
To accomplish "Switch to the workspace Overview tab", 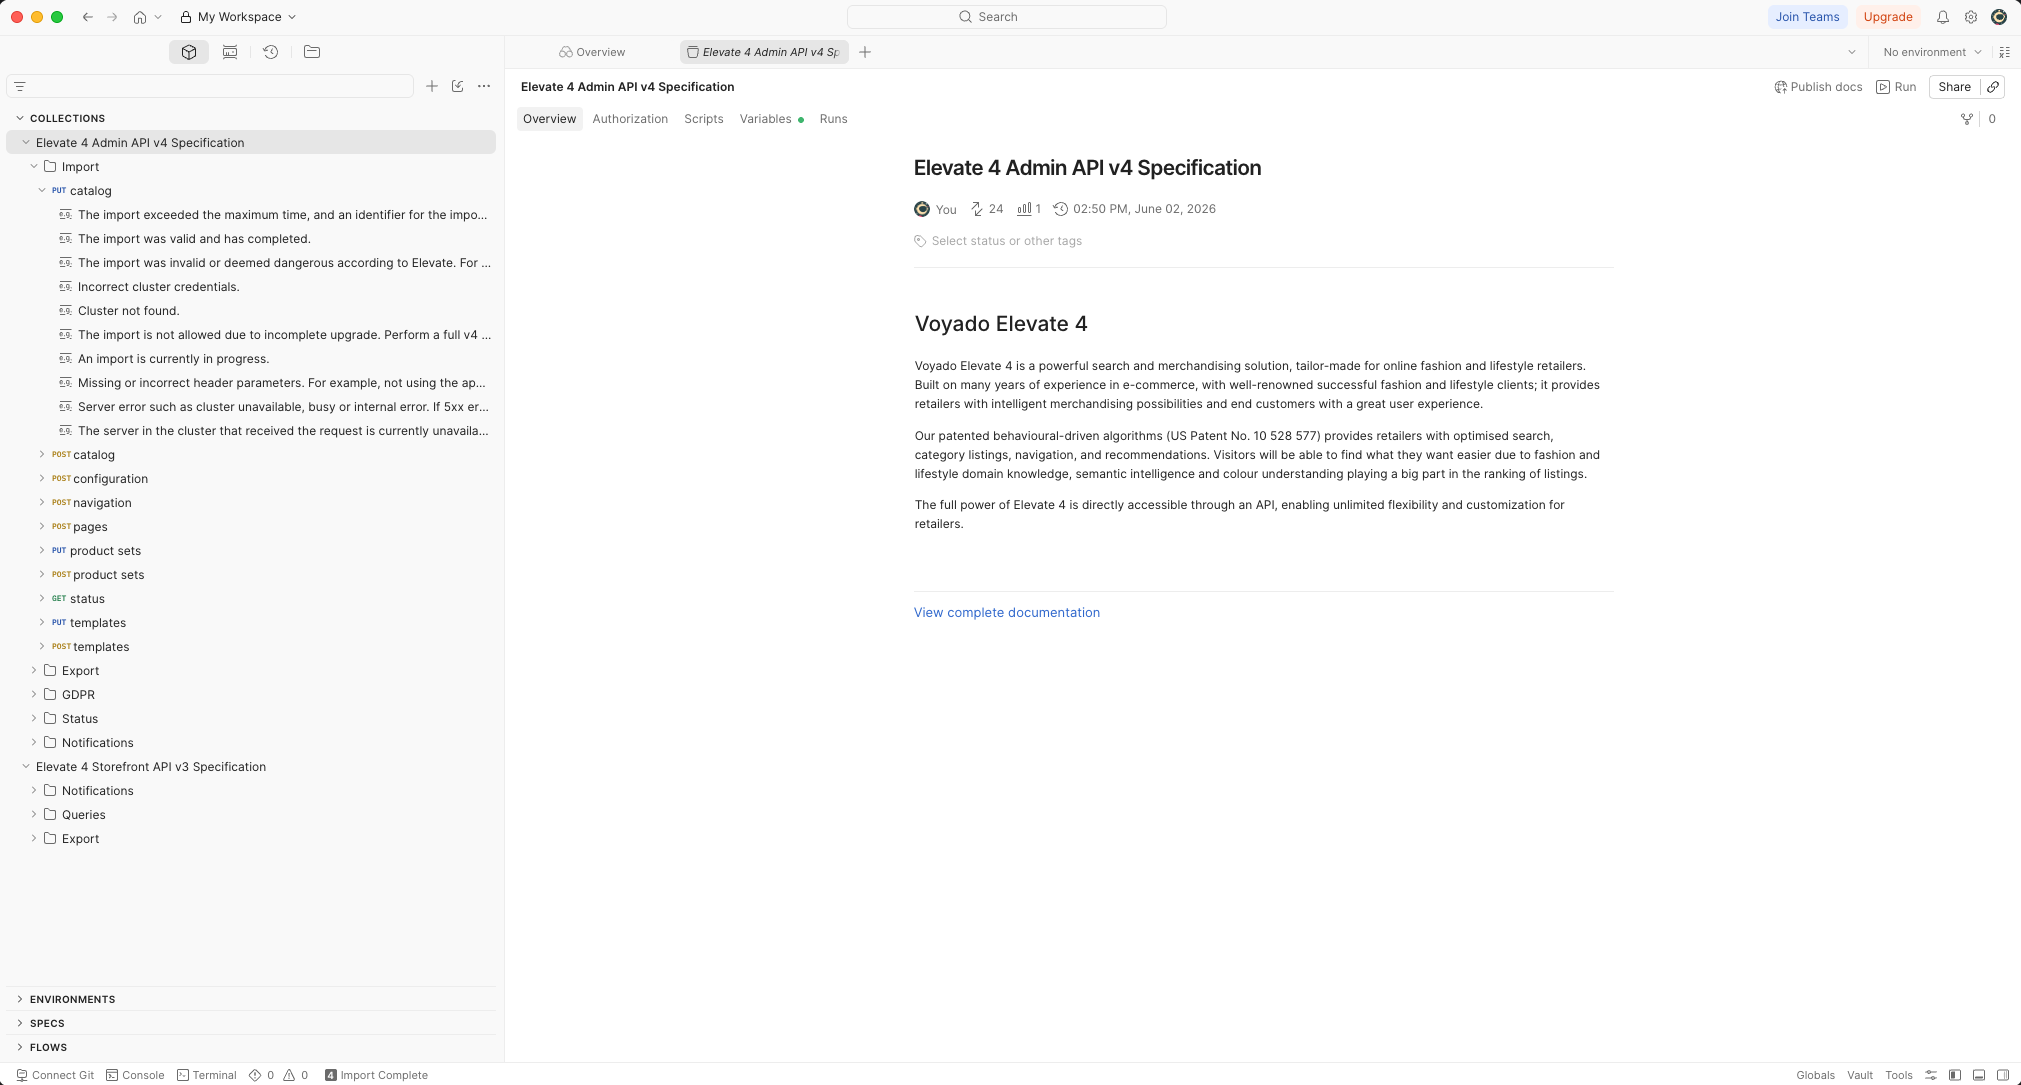I will (x=592, y=52).
